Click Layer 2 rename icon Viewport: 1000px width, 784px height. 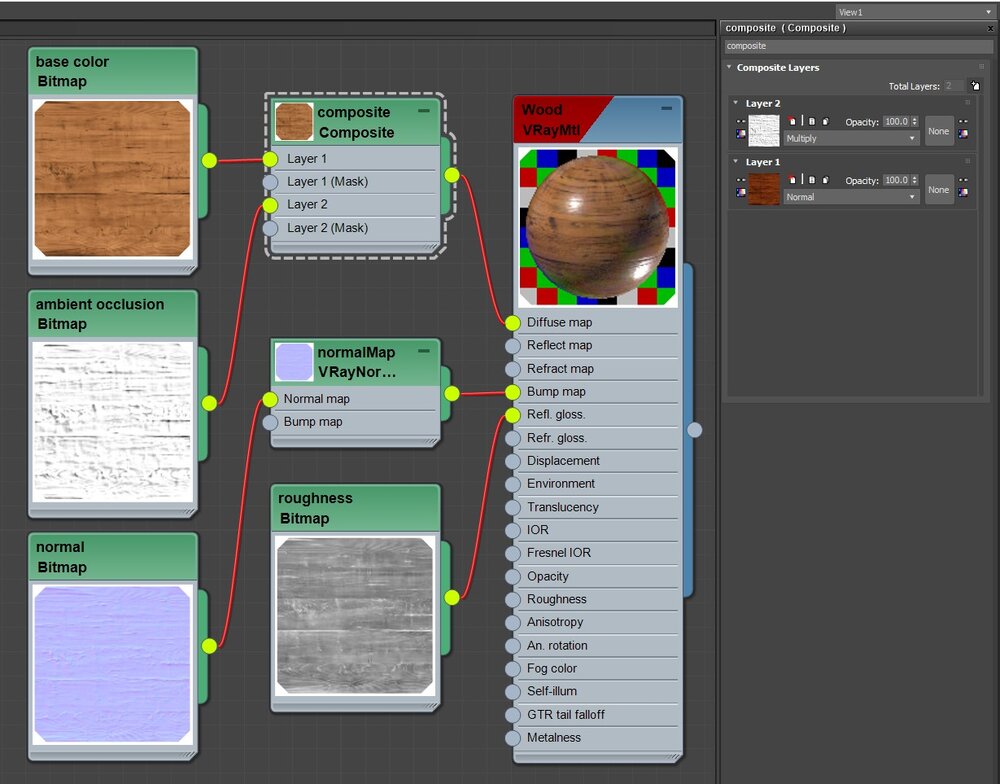pyautogui.click(x=811, y=122)
